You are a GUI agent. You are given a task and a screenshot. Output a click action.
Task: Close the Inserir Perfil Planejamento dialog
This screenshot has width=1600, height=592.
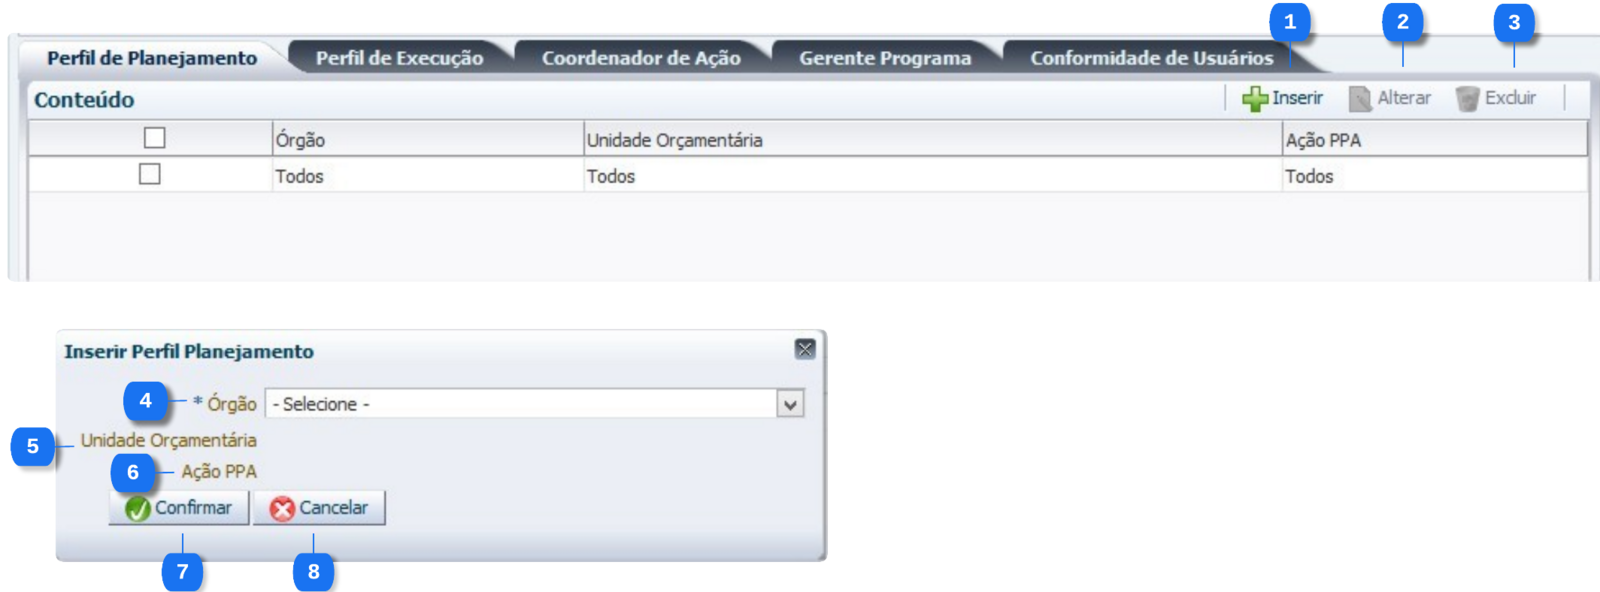pos(805,349)
